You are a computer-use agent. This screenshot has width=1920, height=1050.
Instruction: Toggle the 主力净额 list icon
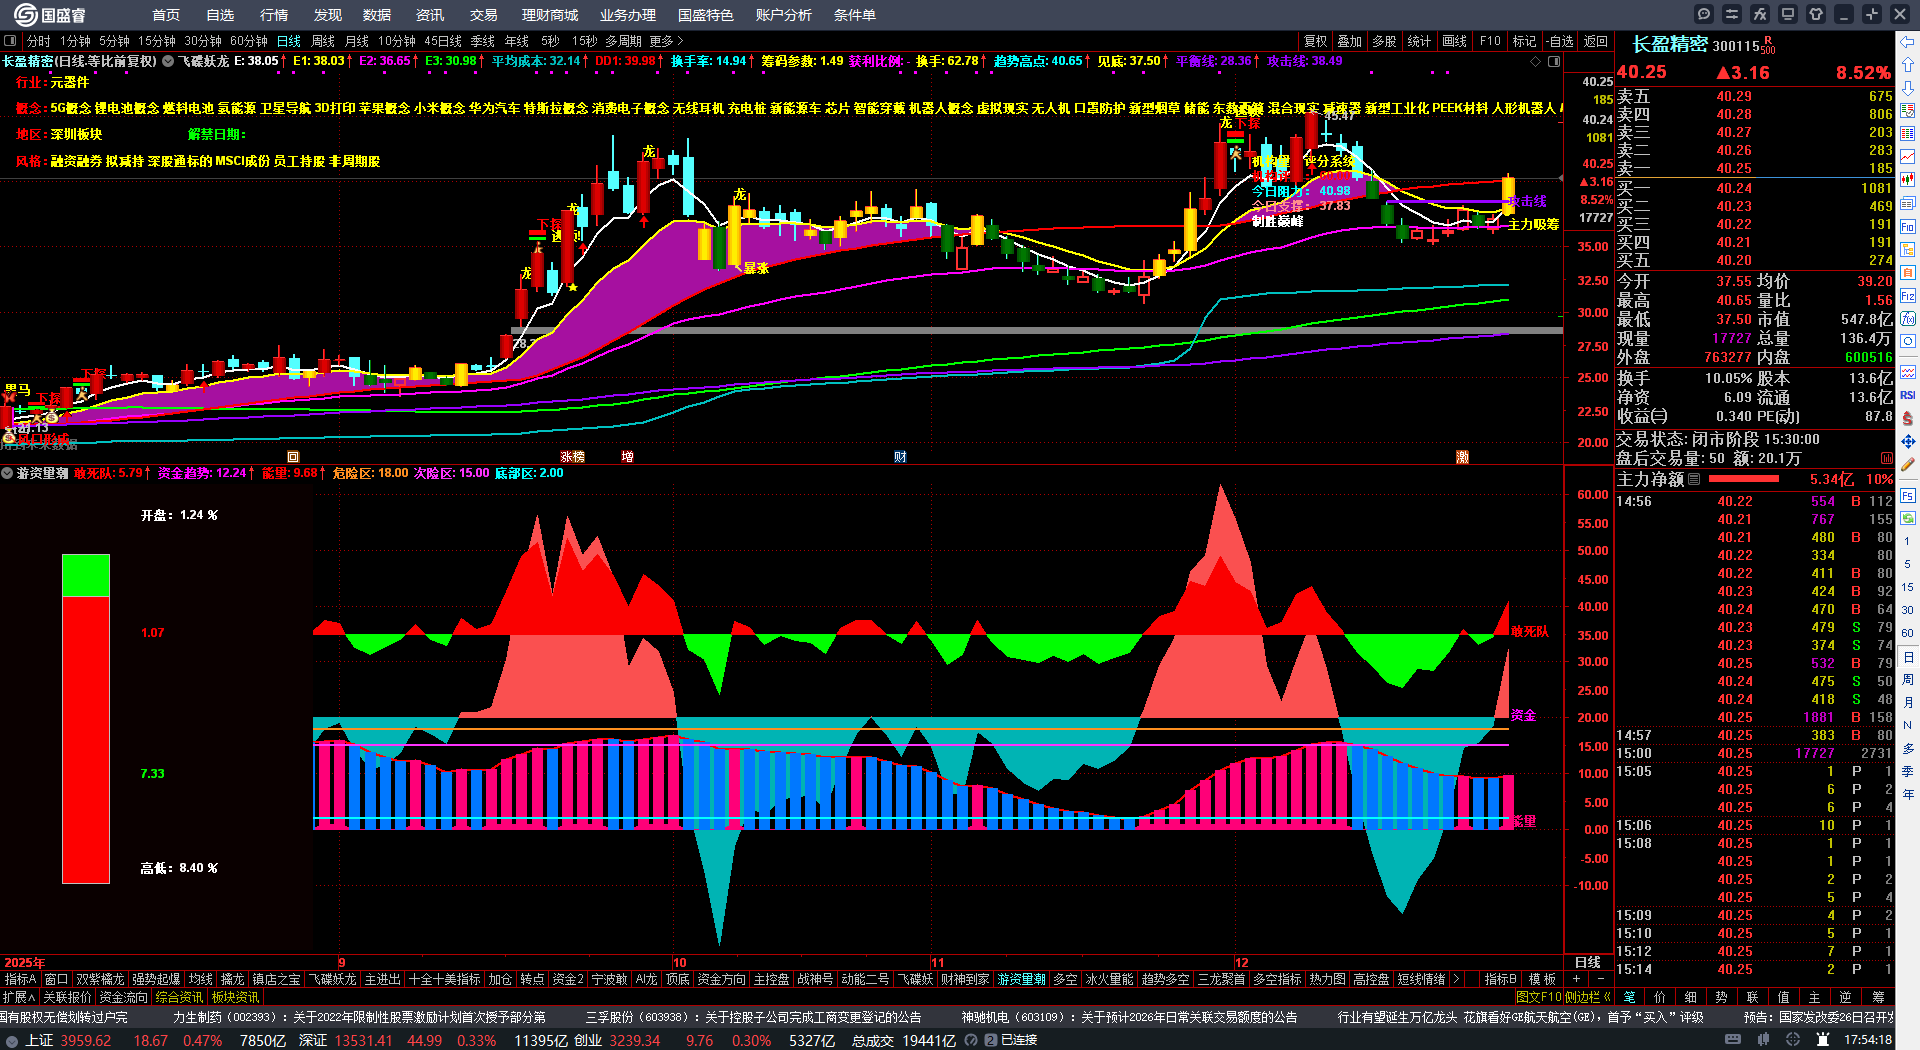click(1694, 479)
